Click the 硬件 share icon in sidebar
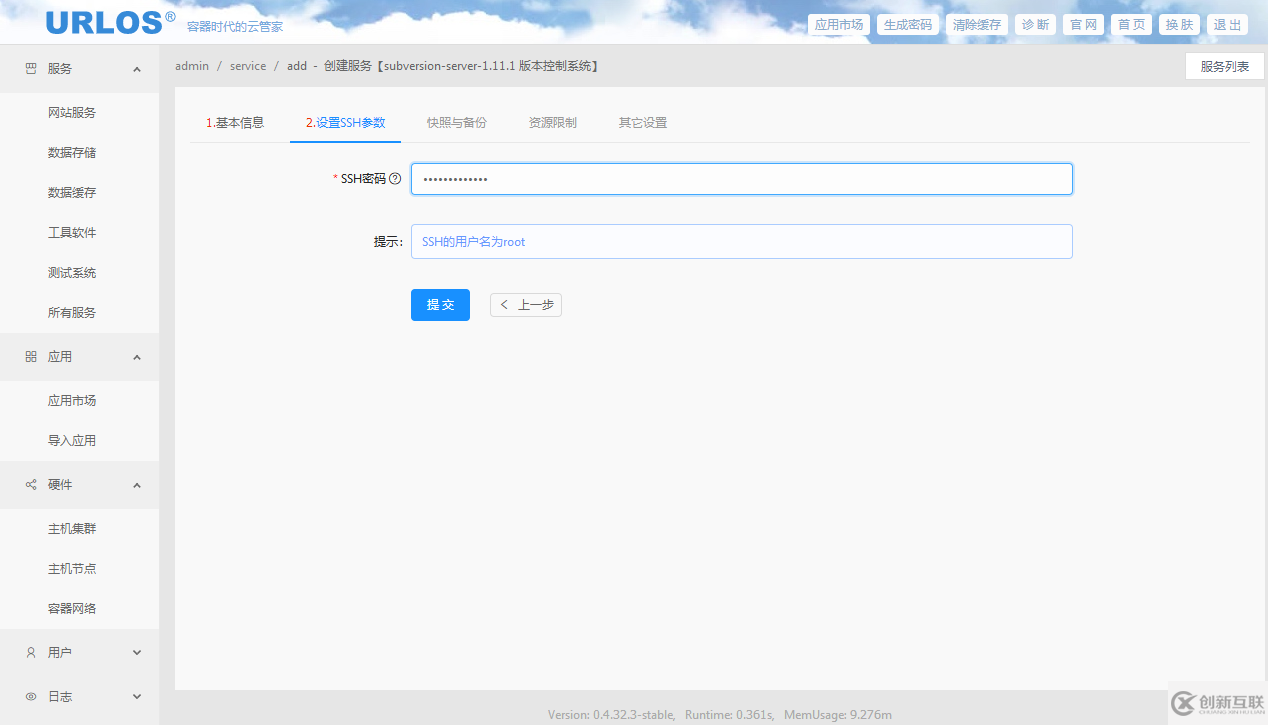The width and height of the screenshot is (1268, 725). pyautogui.click(x=31, y=485)
